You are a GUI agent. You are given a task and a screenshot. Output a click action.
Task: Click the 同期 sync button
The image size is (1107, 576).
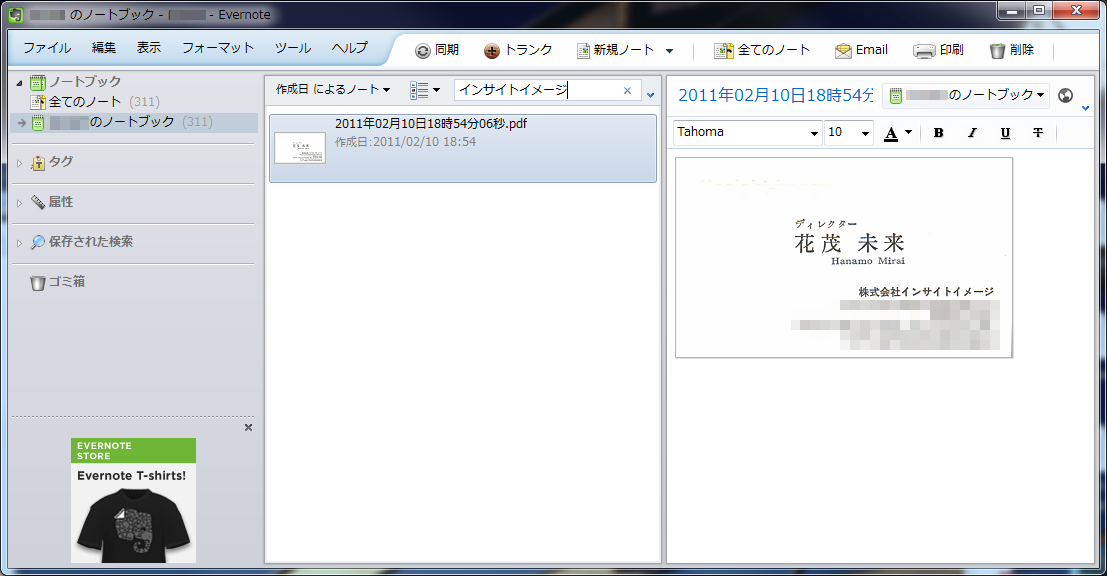coord(437,50)
